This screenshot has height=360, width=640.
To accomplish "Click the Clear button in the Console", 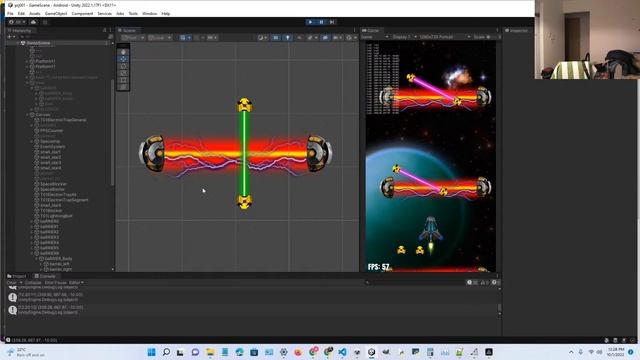I will (x=11, y=282).
